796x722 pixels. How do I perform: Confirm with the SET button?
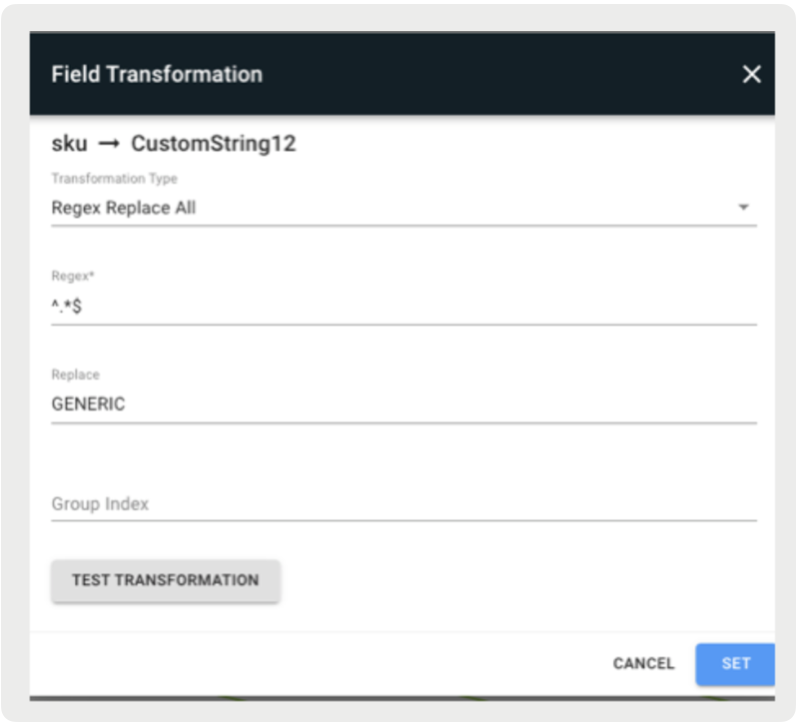coord(735,664)
